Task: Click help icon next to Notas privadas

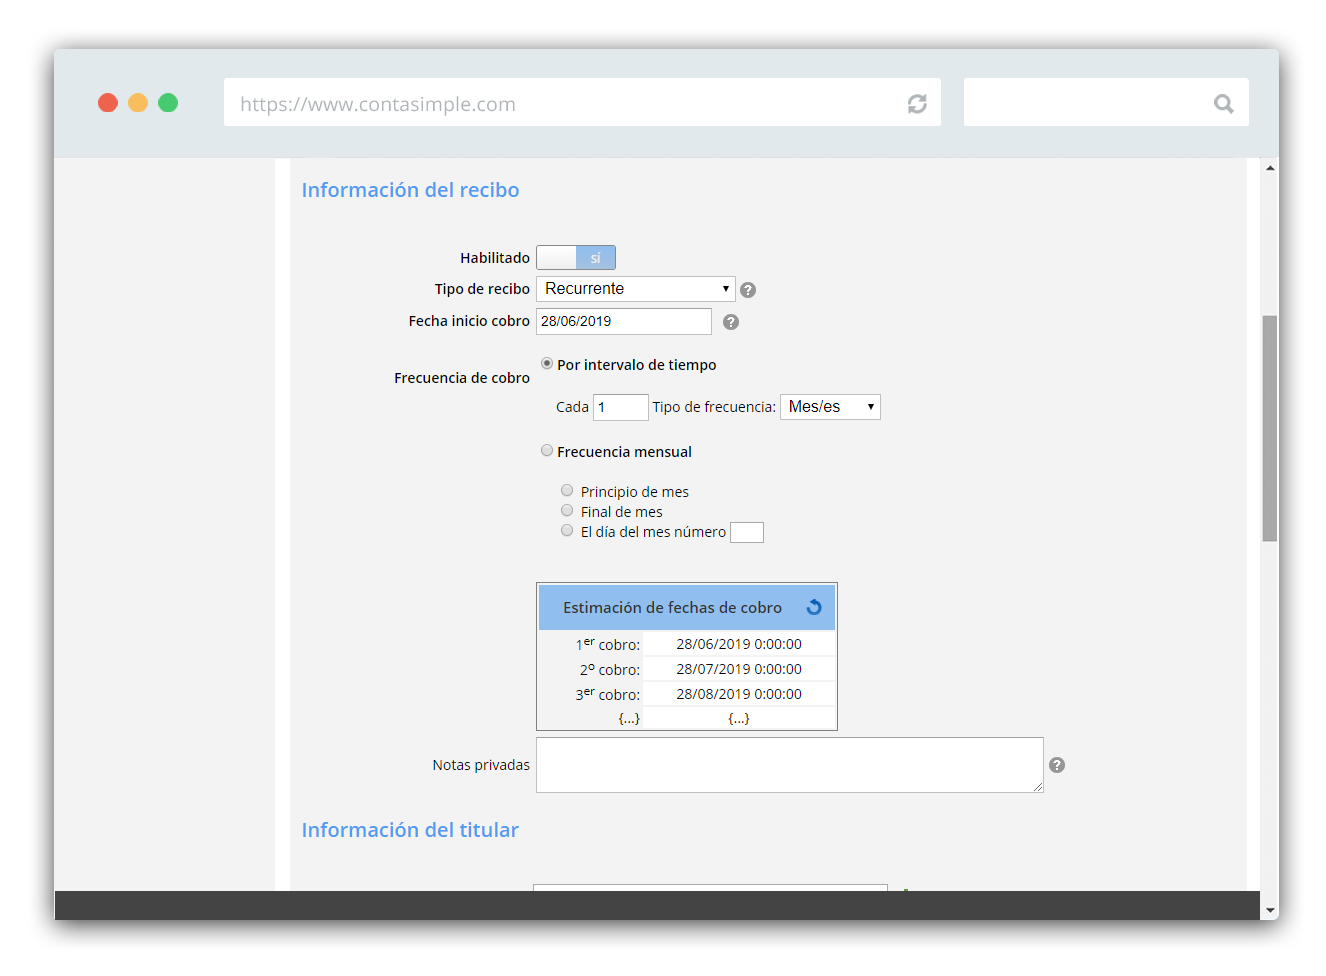Action: [1057, 765]
